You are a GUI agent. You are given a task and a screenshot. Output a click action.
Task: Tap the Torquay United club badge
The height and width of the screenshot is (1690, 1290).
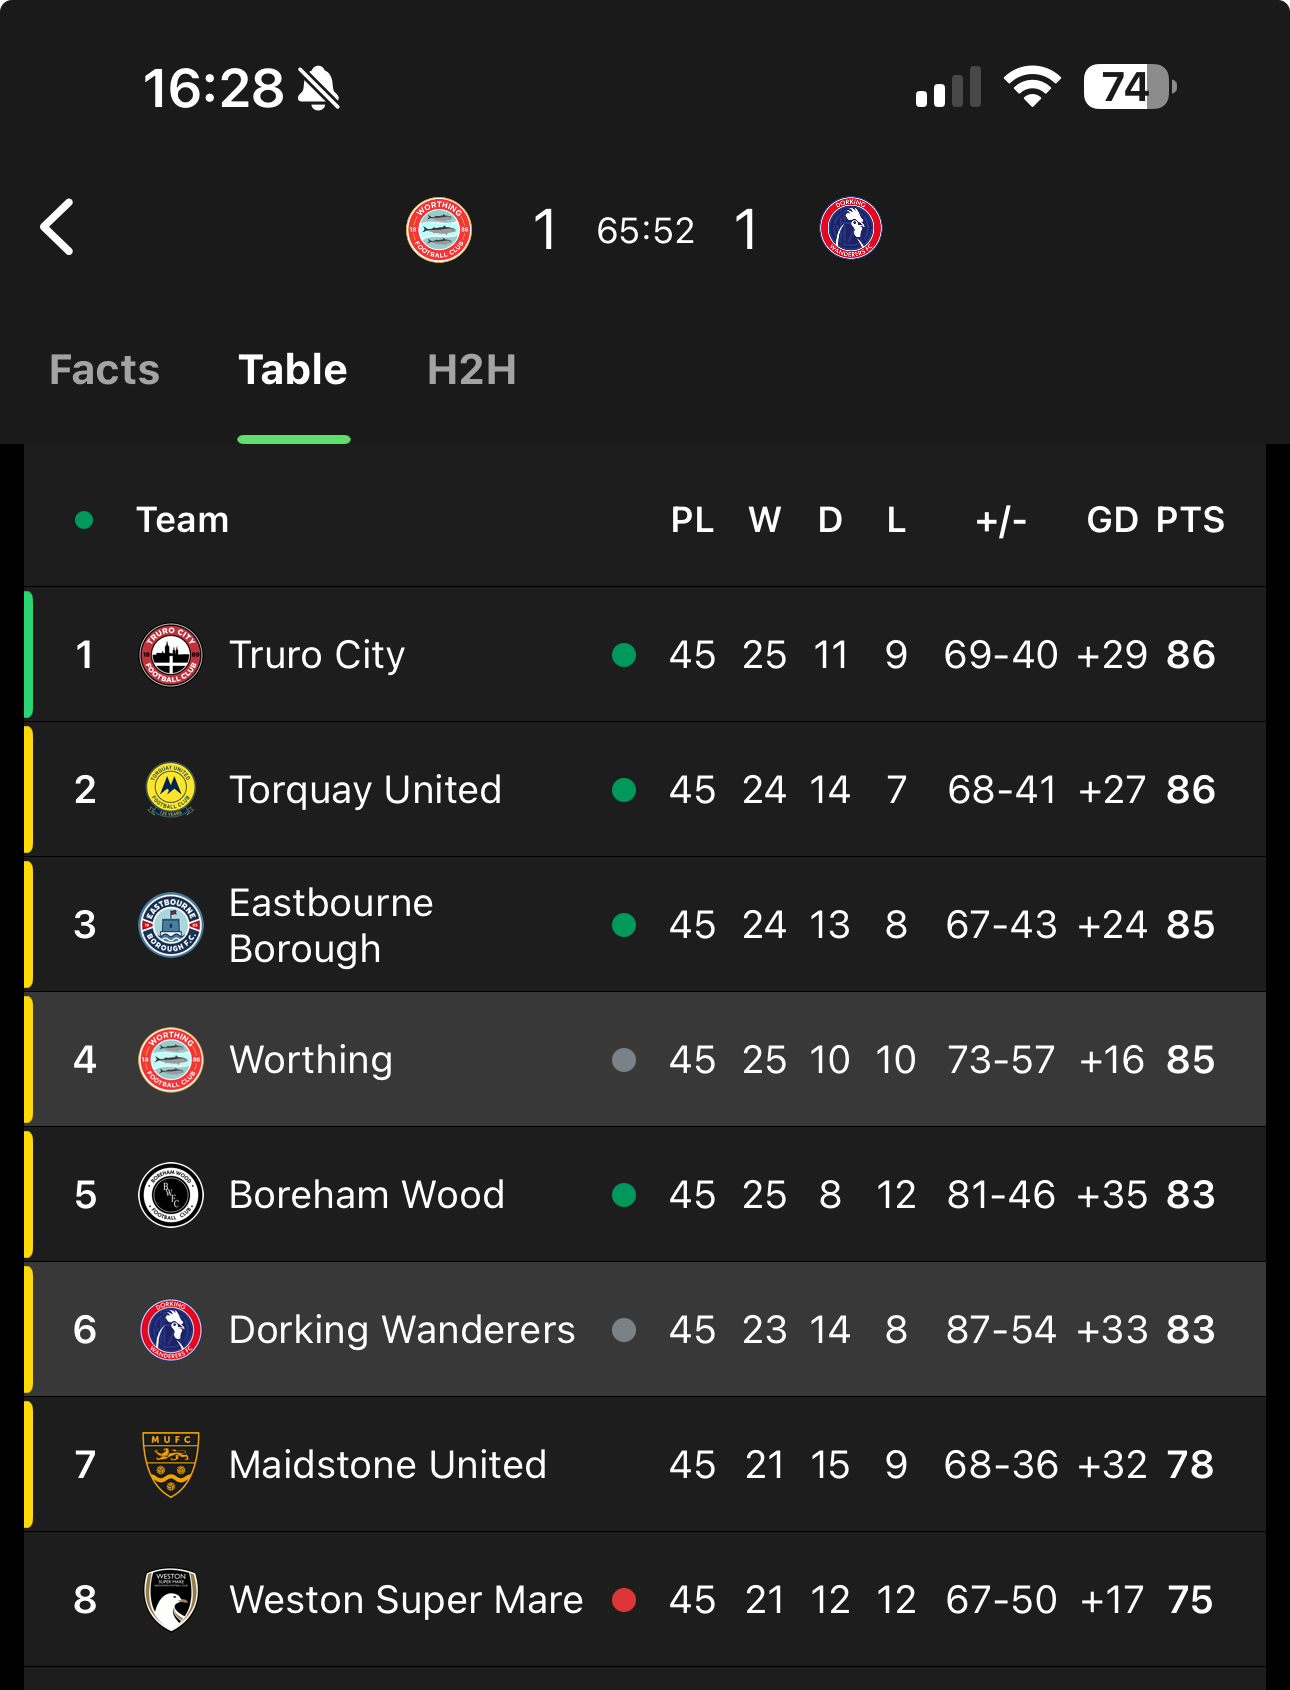click(171, 790)
